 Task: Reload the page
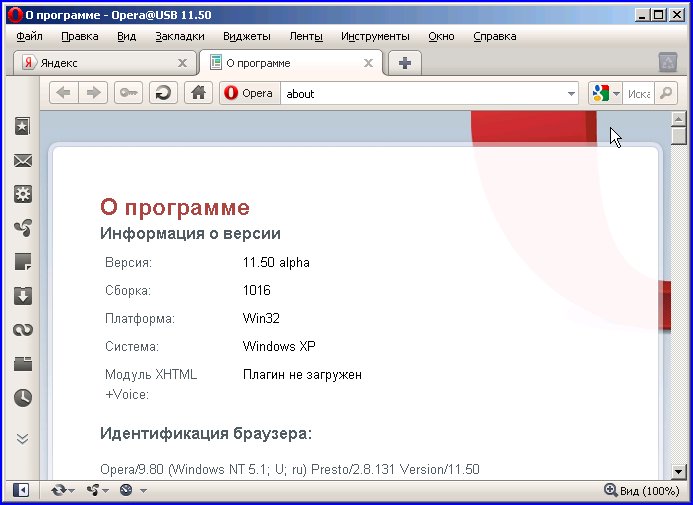click(x=163, y=93)
